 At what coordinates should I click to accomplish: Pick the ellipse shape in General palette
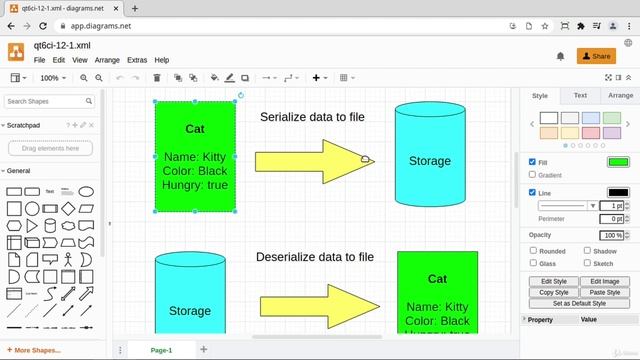86,191
